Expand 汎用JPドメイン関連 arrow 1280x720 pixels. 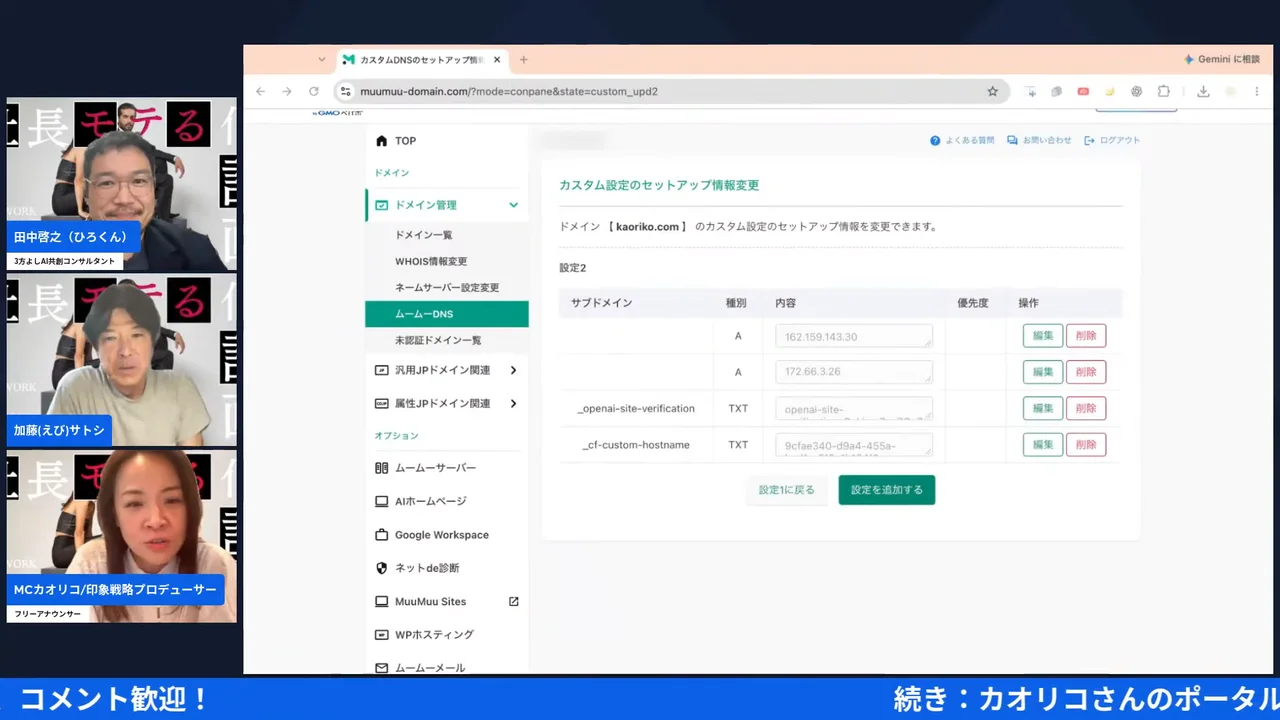click(513, 370)
